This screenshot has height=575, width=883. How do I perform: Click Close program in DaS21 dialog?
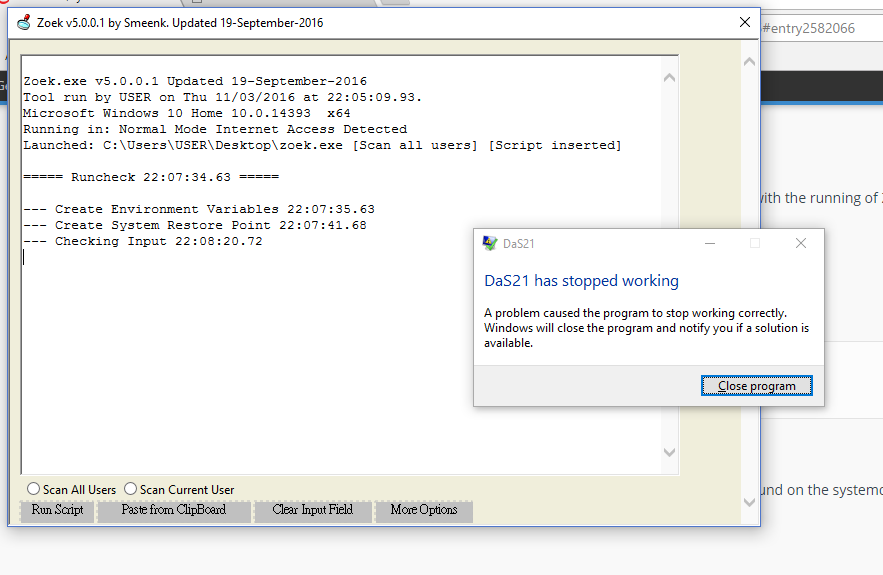756,386
